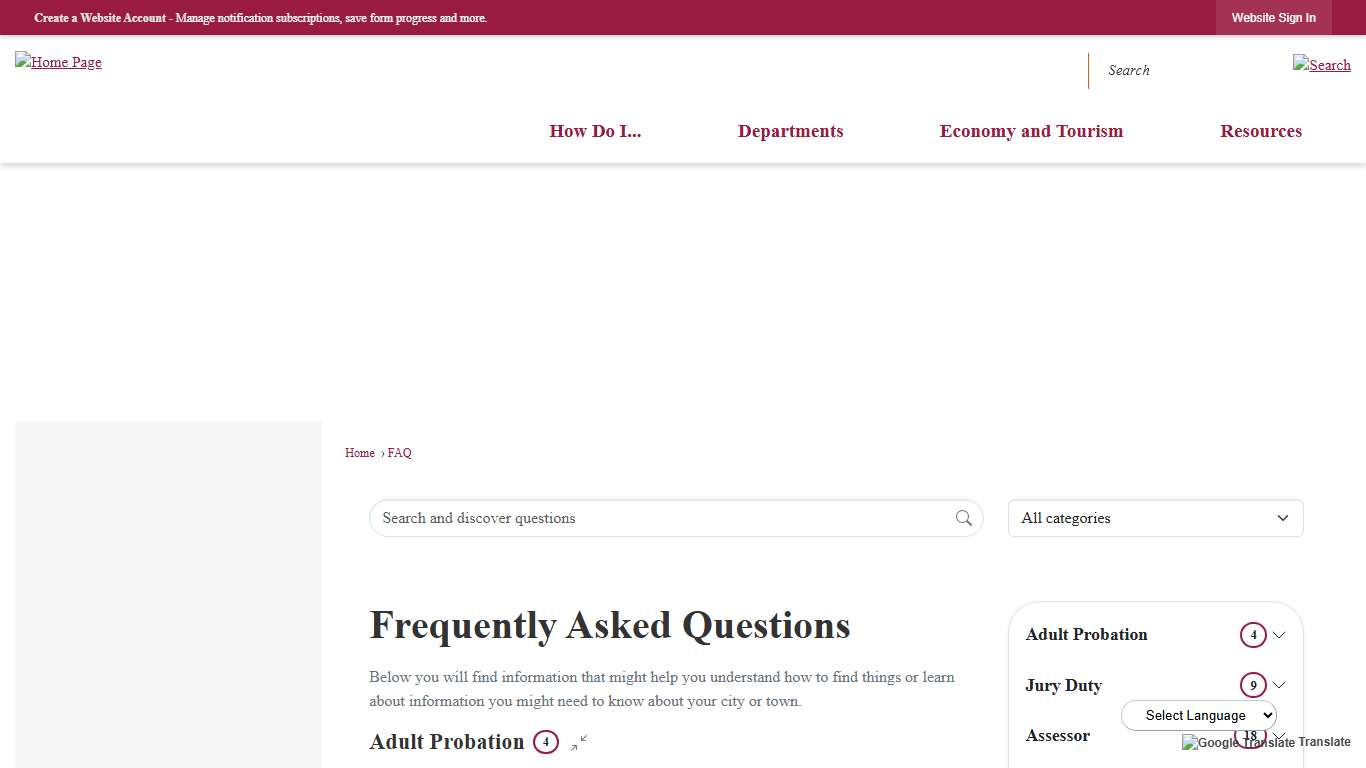The width and height of the screenshot is (1366, 768).
Task: Click inside the Search and discover questions field
Action: point(600,518)
